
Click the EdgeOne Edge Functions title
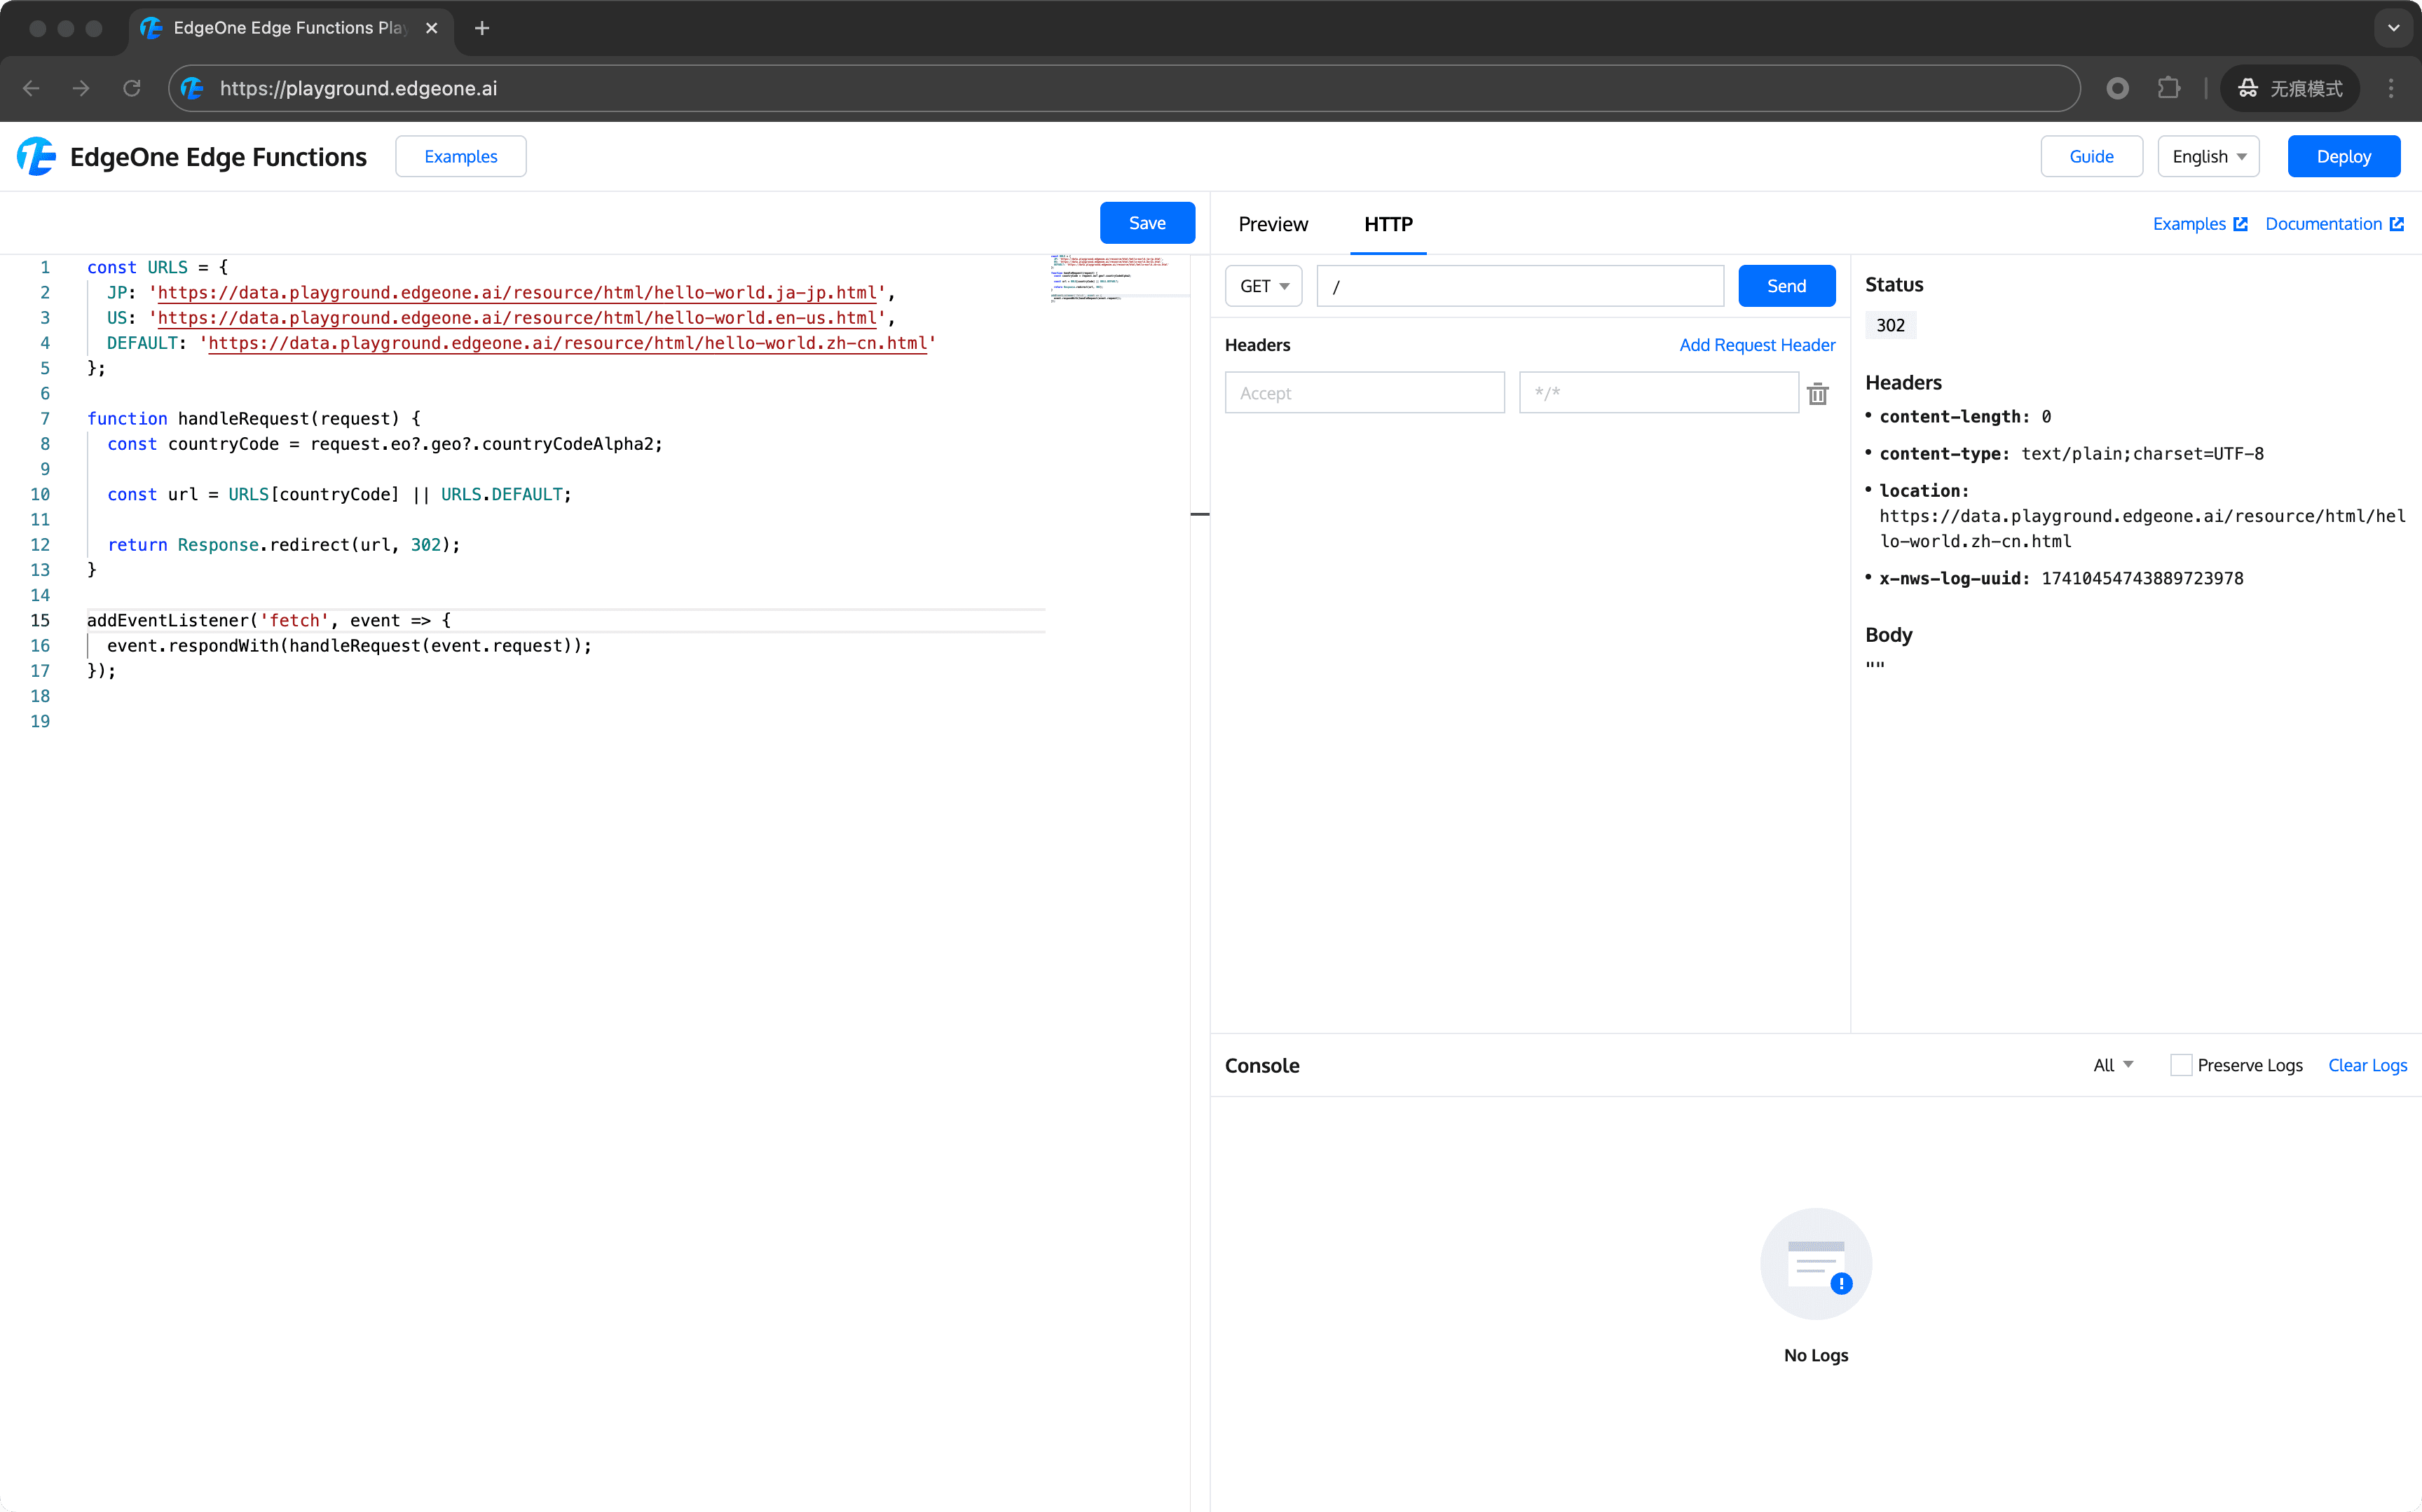coord(218,157)
